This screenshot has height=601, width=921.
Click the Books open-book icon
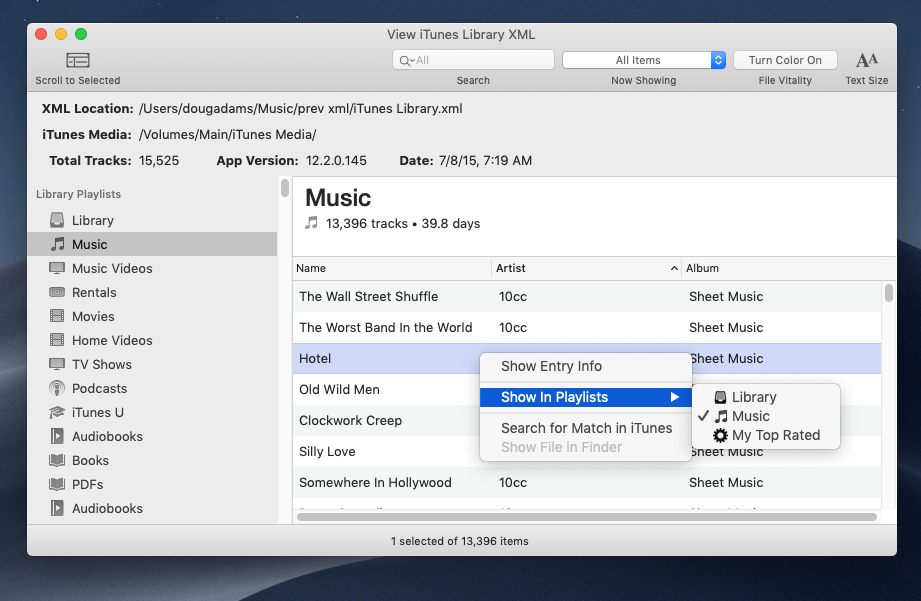(x=57, y=461)
